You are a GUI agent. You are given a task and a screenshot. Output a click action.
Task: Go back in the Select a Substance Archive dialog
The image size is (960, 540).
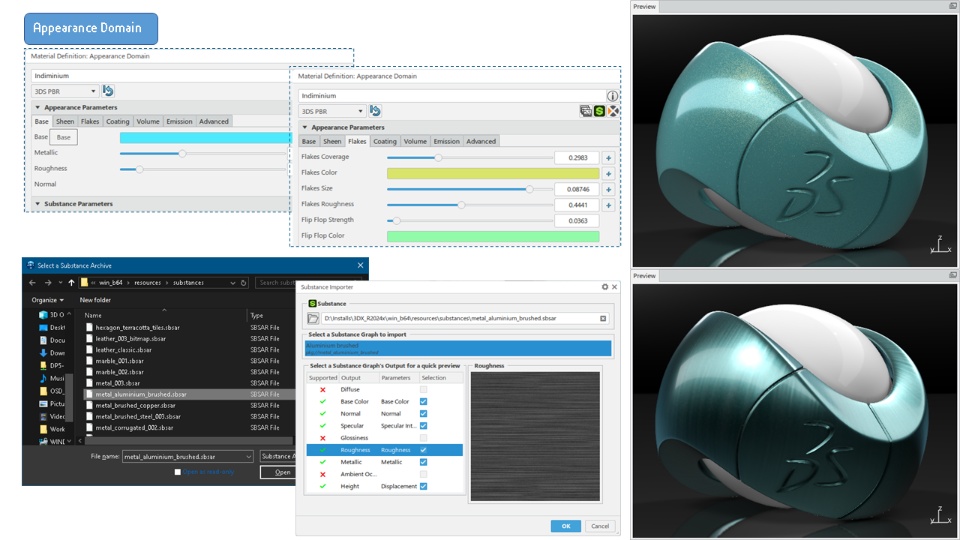32,282
